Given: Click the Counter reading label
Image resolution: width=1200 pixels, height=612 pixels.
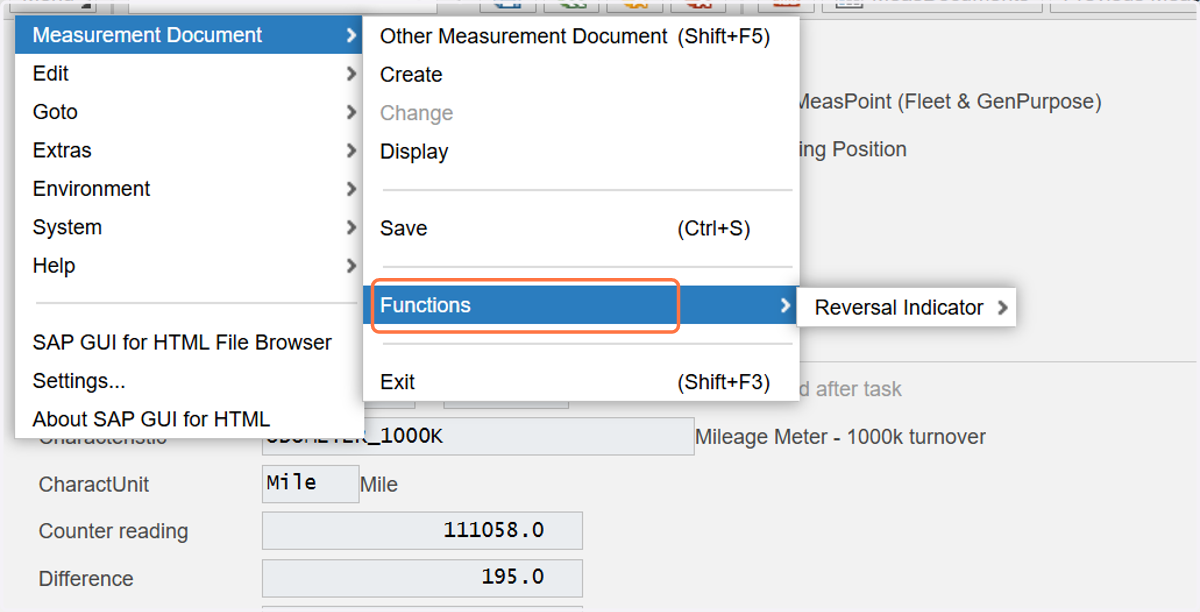Looking at the screenshot, I should (113, 531).
